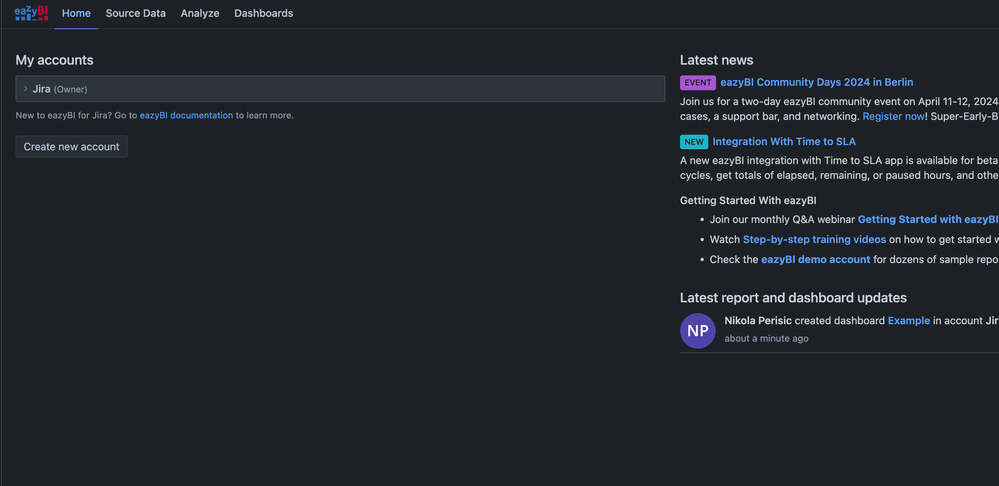
Task: Click the purple EVENT badge
Action: [698, 83]
